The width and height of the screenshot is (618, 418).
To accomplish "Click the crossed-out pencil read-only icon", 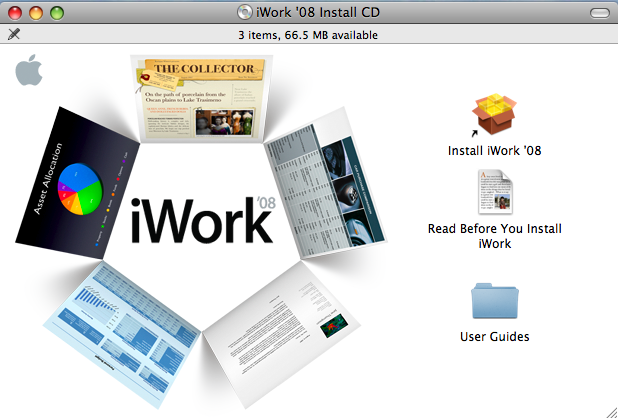I will click(x=14, y=34).
